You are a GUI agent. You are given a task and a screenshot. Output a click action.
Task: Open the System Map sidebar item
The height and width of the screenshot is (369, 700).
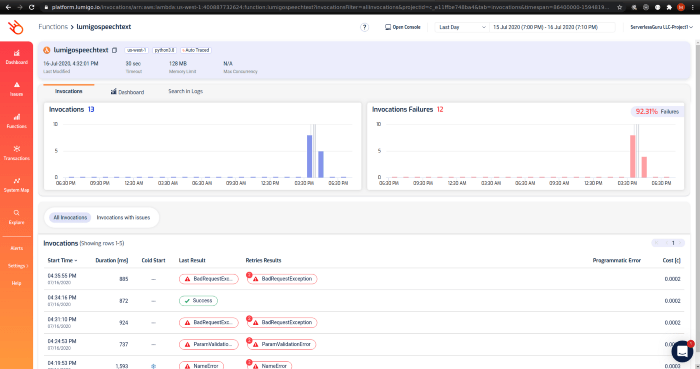click(x=17, y=185)
